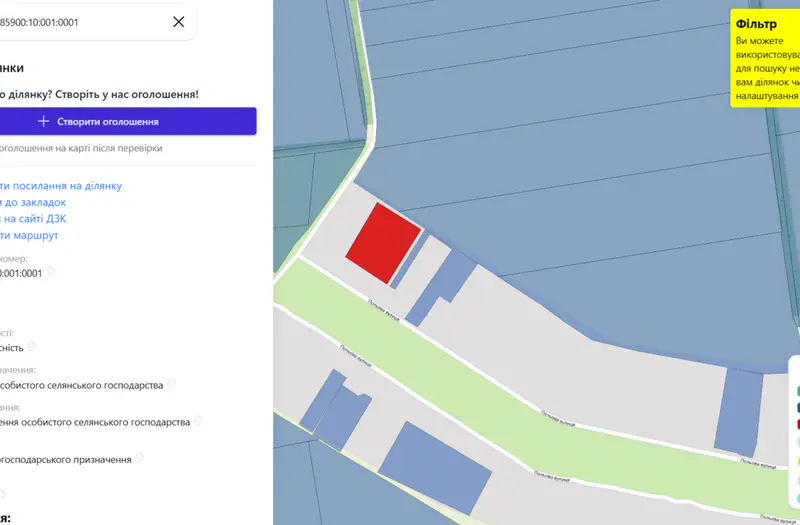This screenshot has width=800, height=525.
Task: Copy the cadastral number 001:0001 value icon
Action: 50,271
